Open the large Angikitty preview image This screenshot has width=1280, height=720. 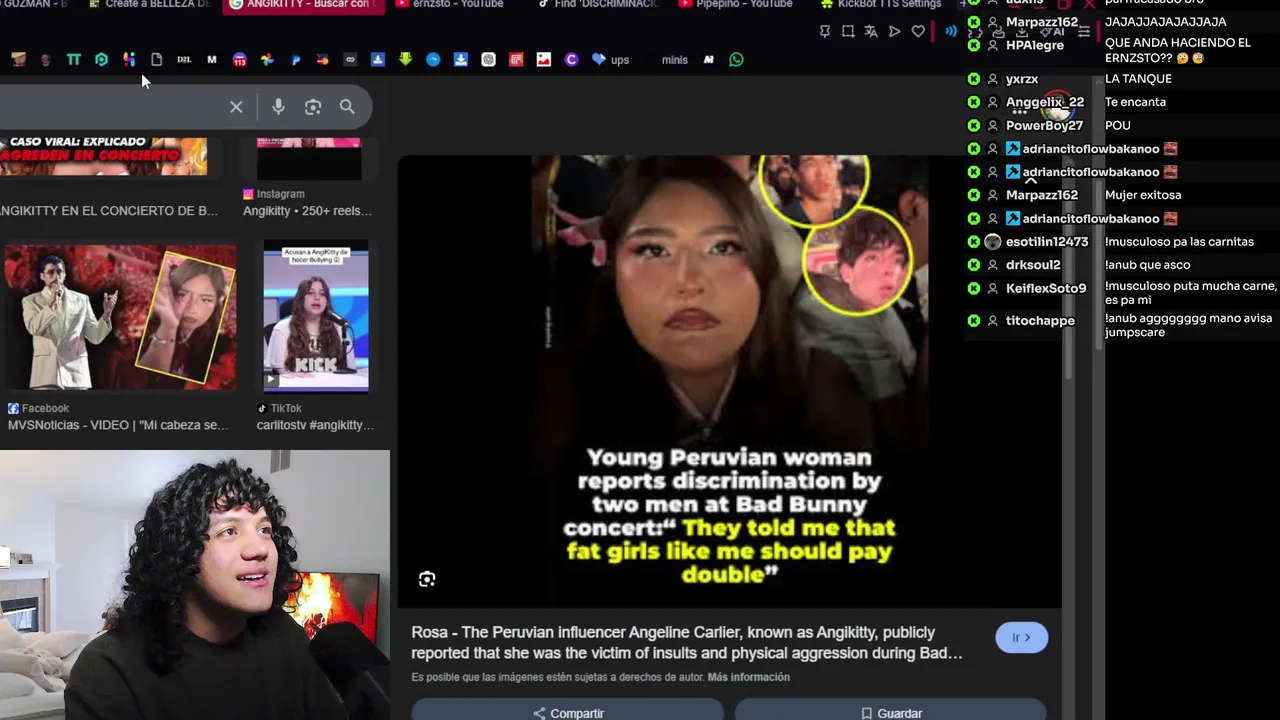[x=730, y=382]
